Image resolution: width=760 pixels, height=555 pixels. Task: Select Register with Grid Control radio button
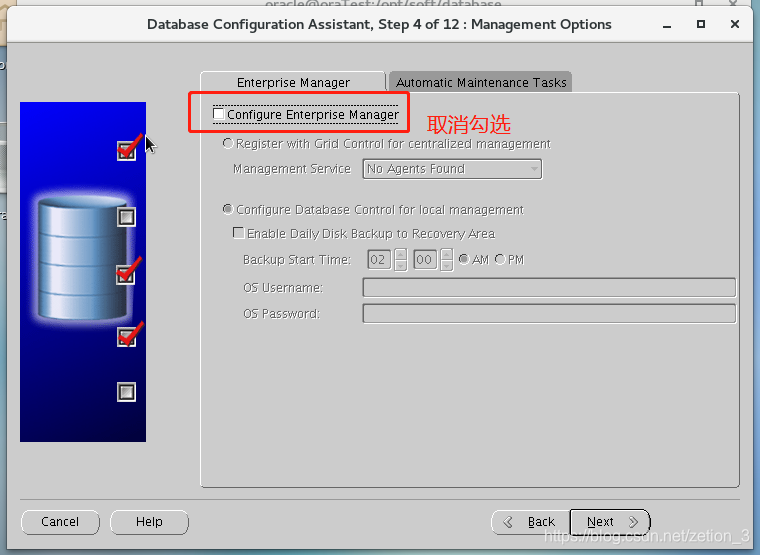click(227, 143)
